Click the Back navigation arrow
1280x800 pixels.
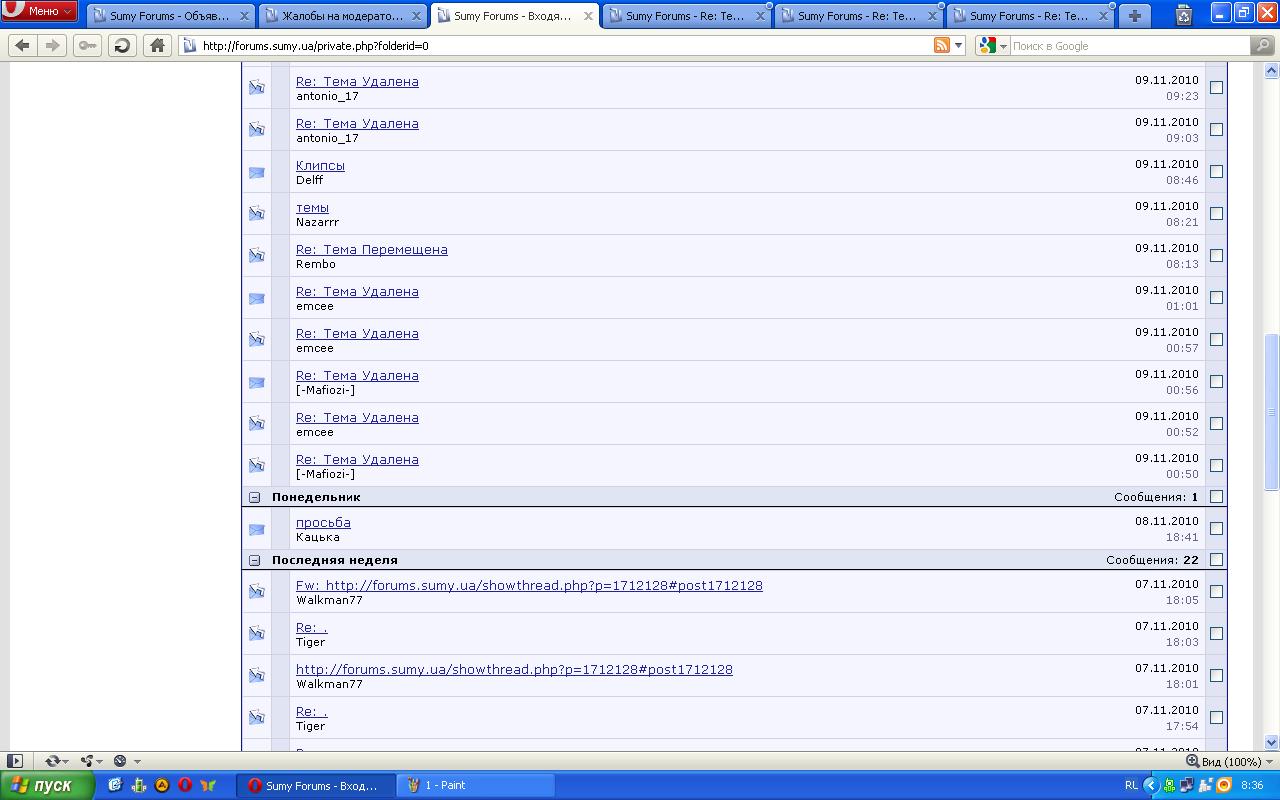tap(23, 46)
